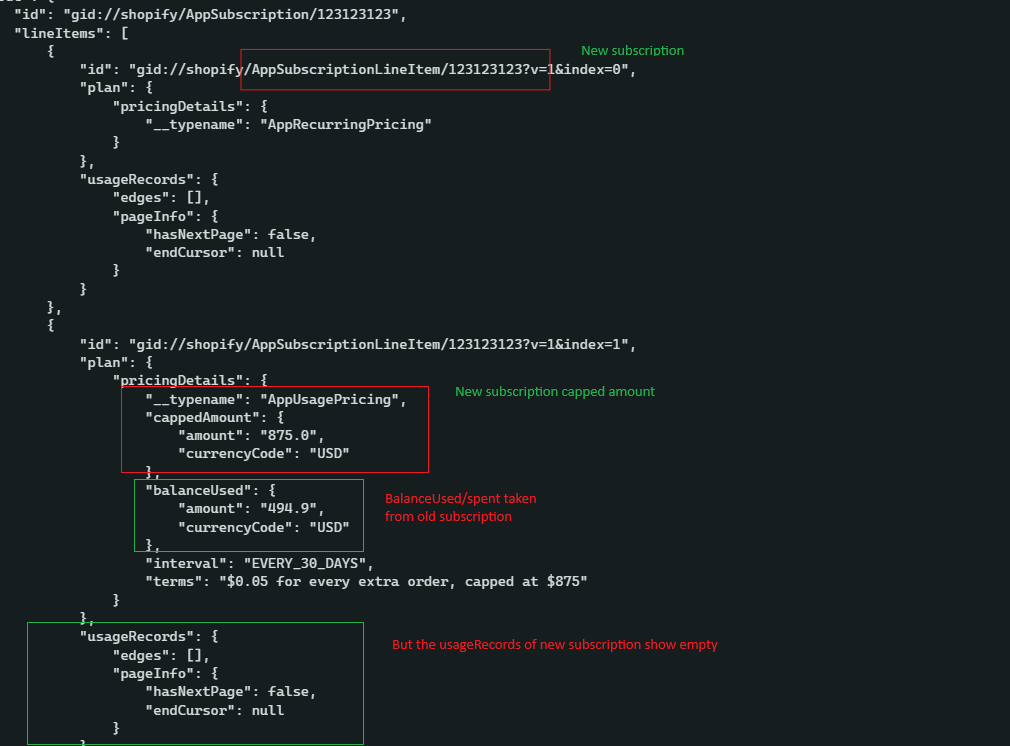Click the "usageRecords of new subscription show empty" note
The width and height of the screenshot is (1010, 746).
tap(554, 645)
